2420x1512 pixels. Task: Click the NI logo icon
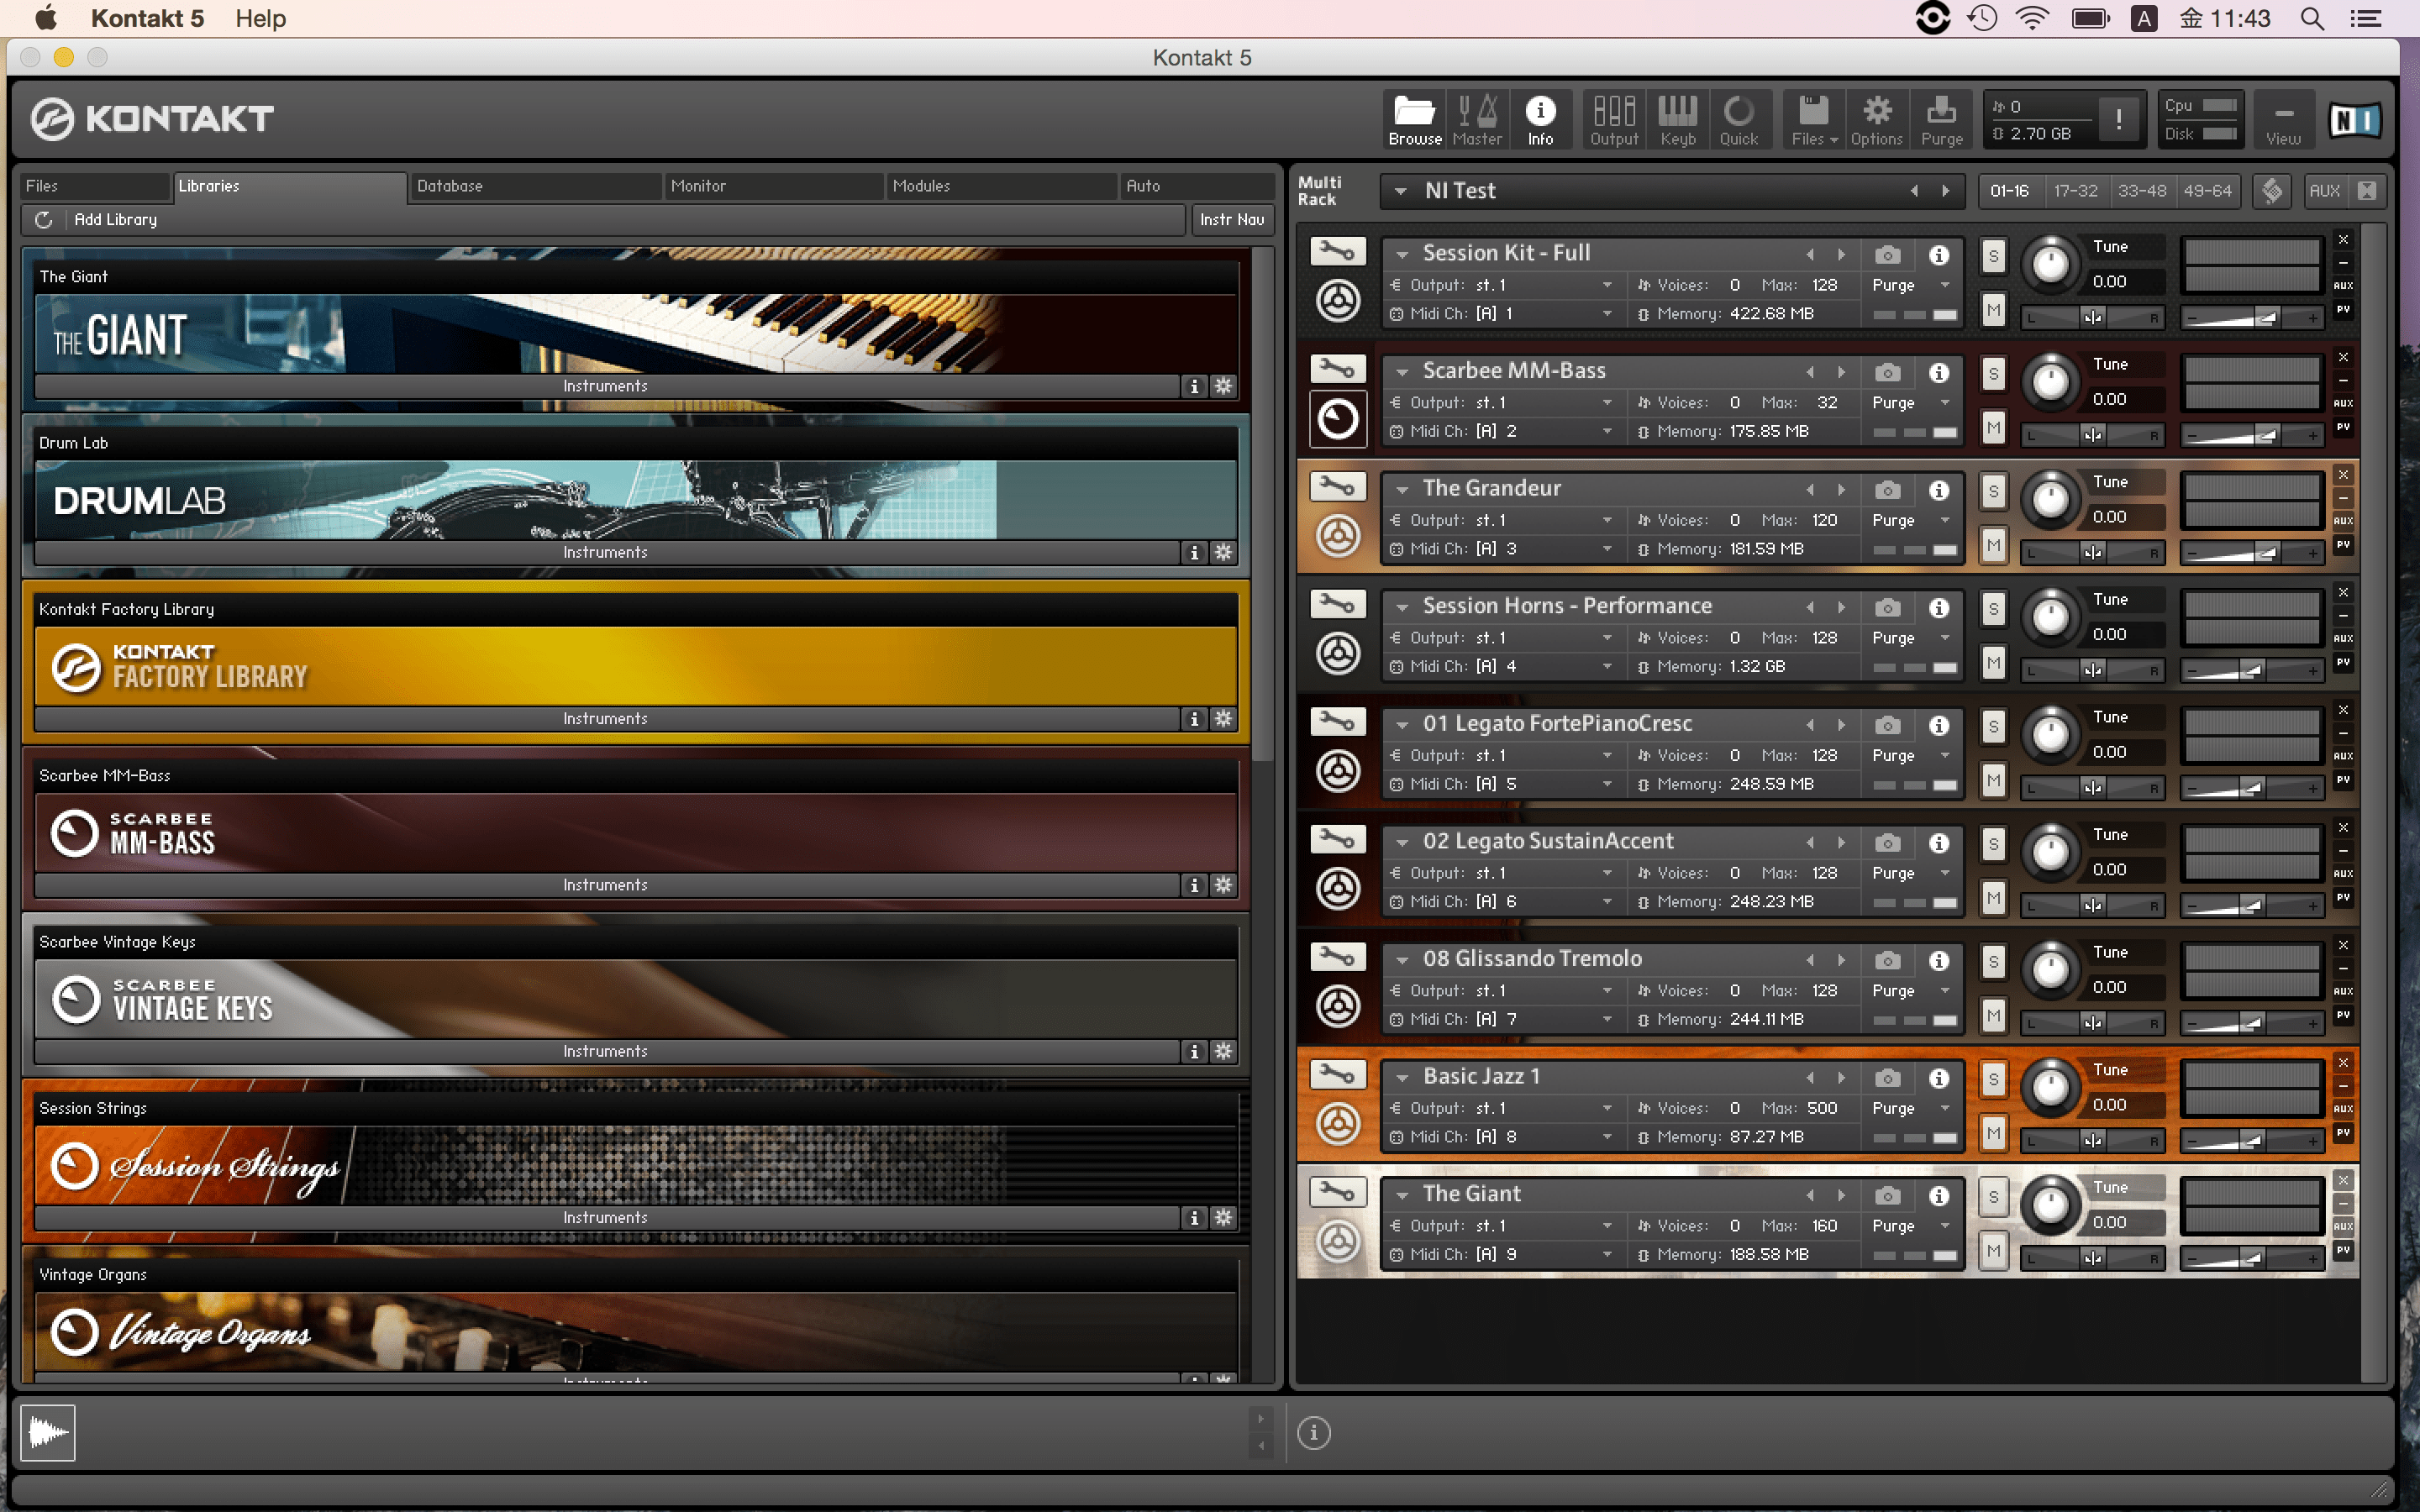[2354, 121]
